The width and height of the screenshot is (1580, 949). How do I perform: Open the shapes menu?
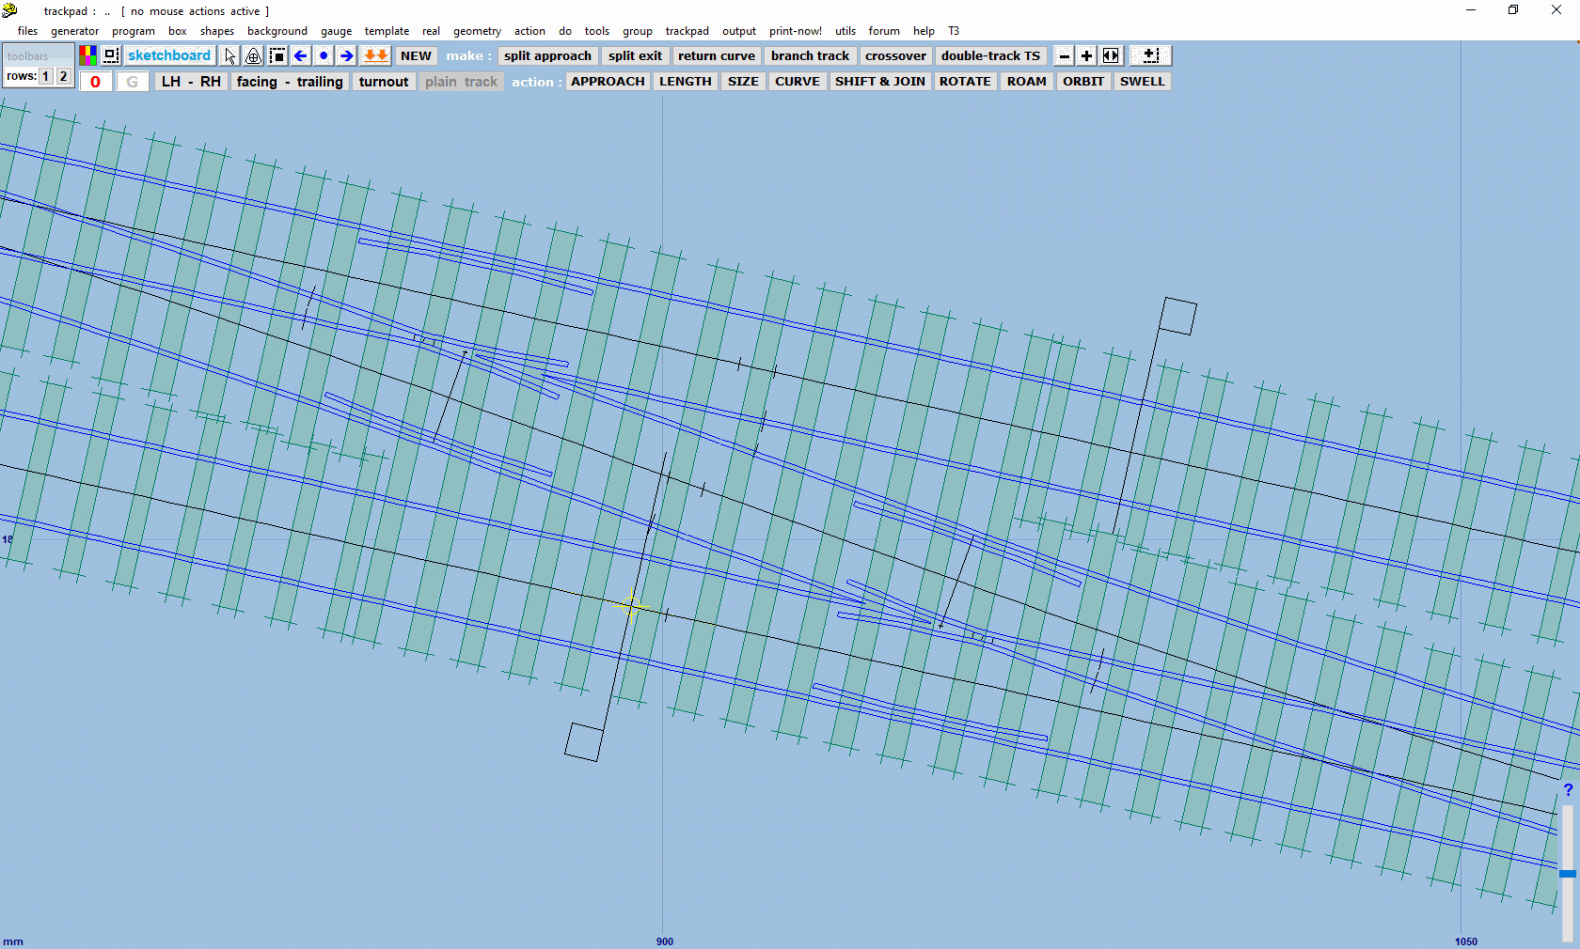[217, 31]
